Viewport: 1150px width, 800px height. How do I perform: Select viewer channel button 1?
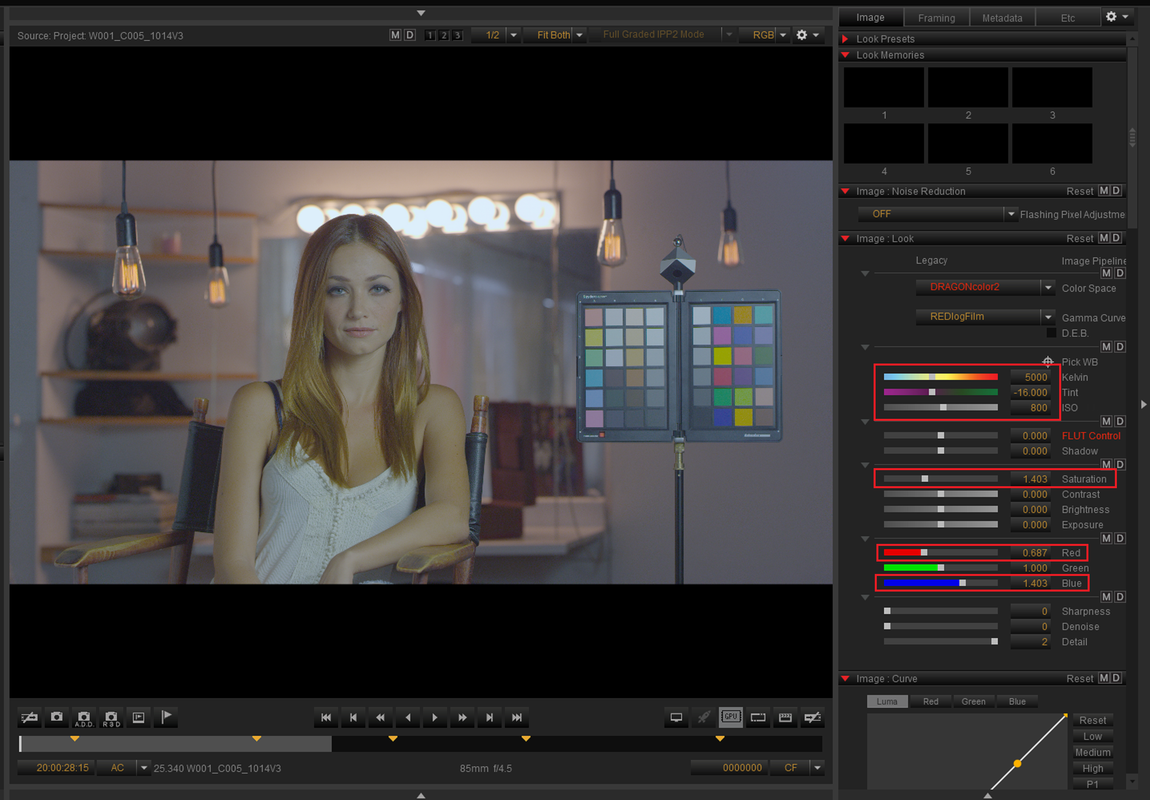coord(430,35)
